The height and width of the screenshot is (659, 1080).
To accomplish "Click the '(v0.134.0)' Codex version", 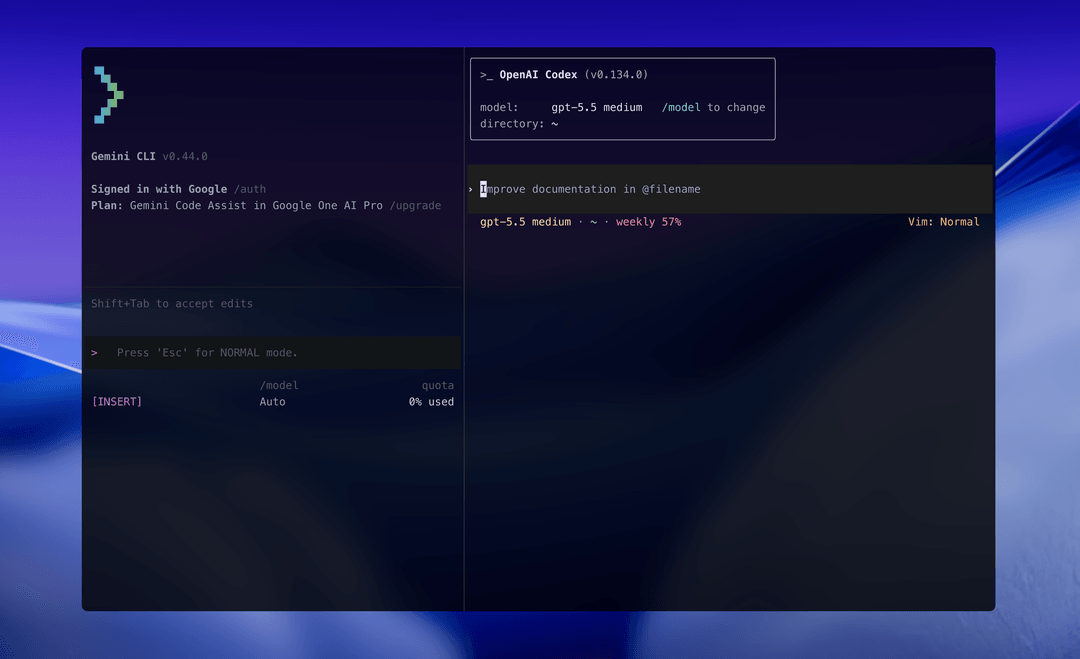I will click(x=616, y=75).
